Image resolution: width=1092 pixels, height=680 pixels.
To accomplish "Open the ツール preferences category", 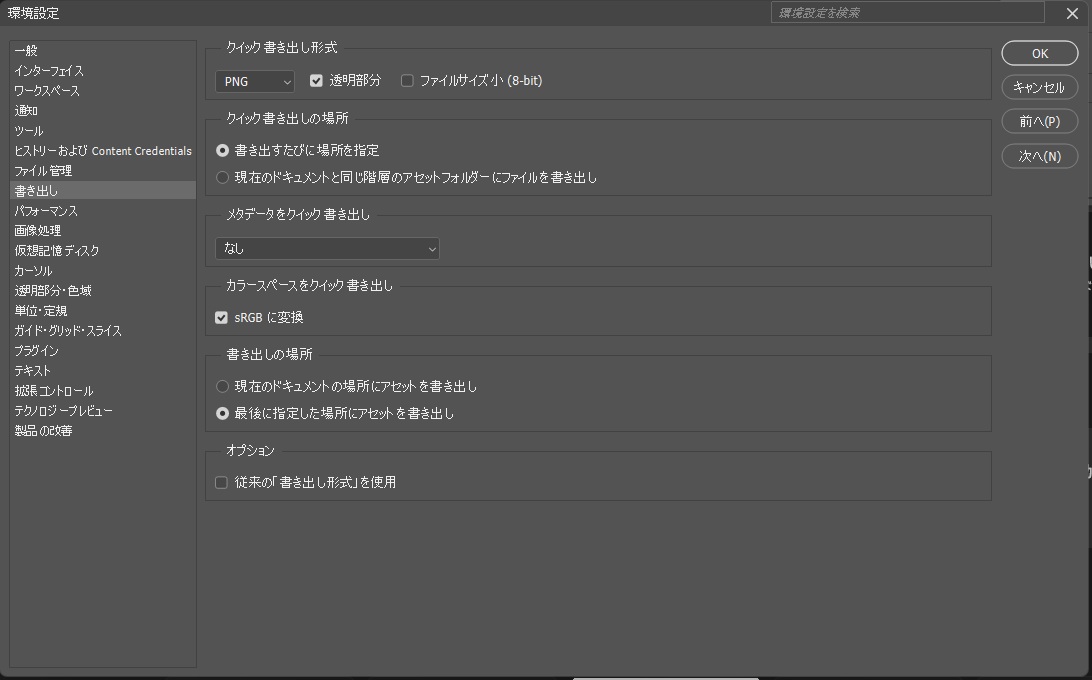I will [103, 131].
